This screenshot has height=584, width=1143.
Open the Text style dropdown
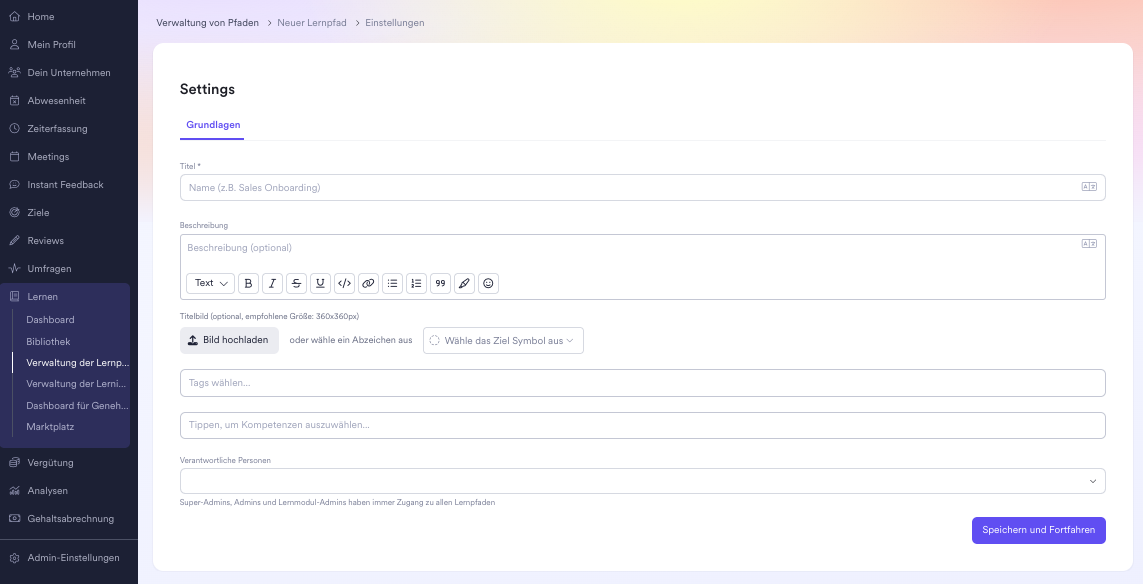coord(210,283)
